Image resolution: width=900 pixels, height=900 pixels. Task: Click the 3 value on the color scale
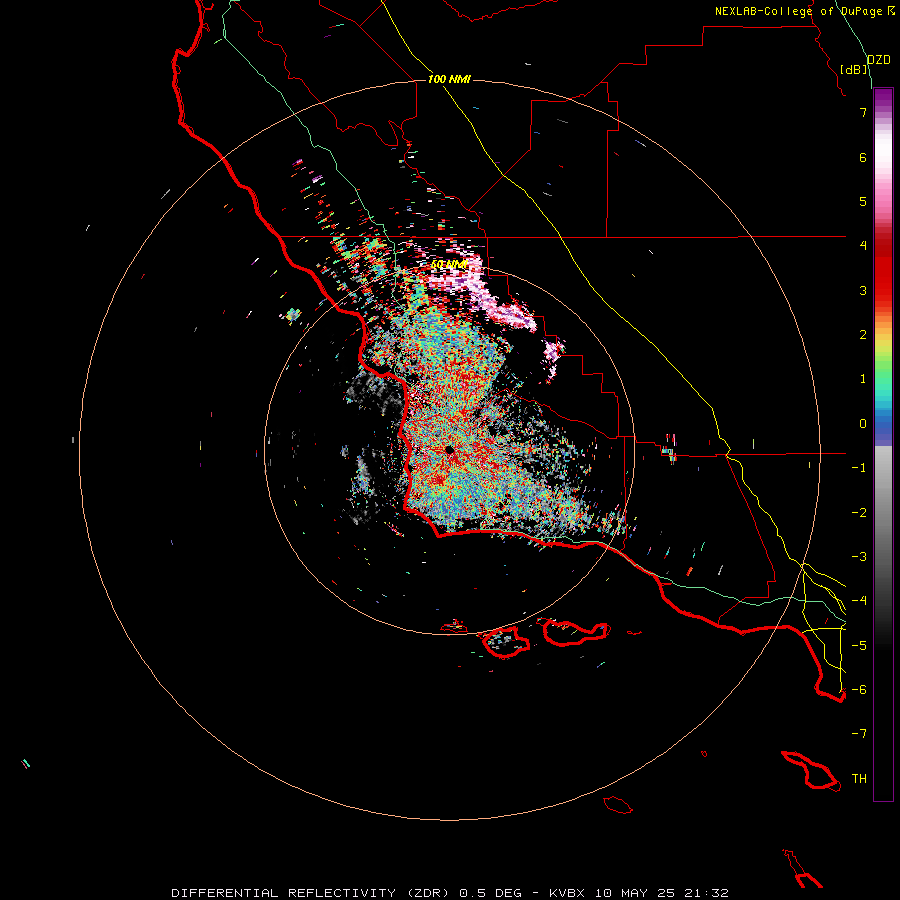(863, 290)
